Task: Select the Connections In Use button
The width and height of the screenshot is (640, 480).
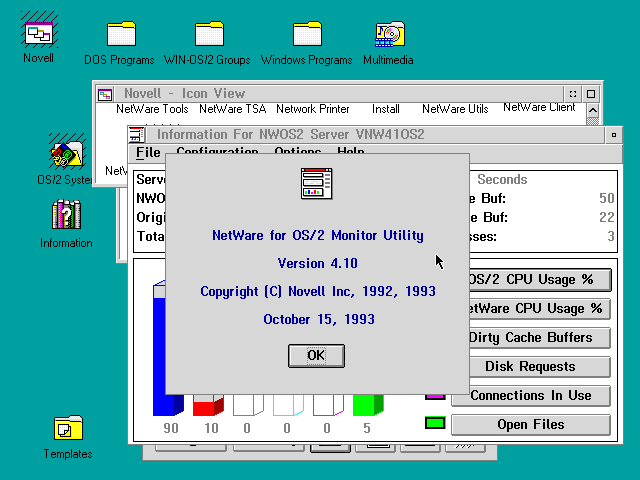Action: point(531,396)
